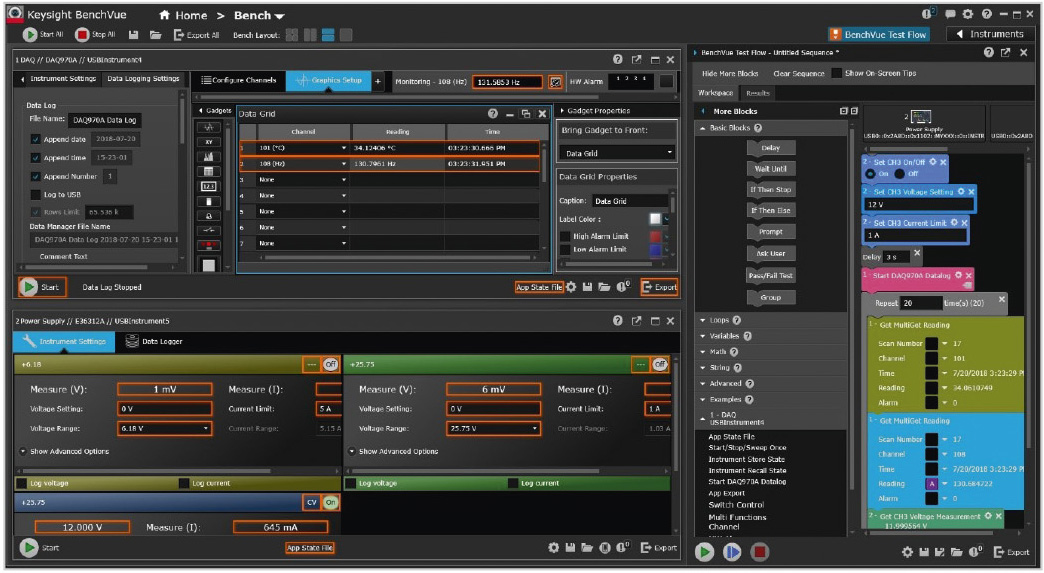Open settings gear on Start DAQ970A Datalog block
The image size is (1044, 573).
(958, 275)
